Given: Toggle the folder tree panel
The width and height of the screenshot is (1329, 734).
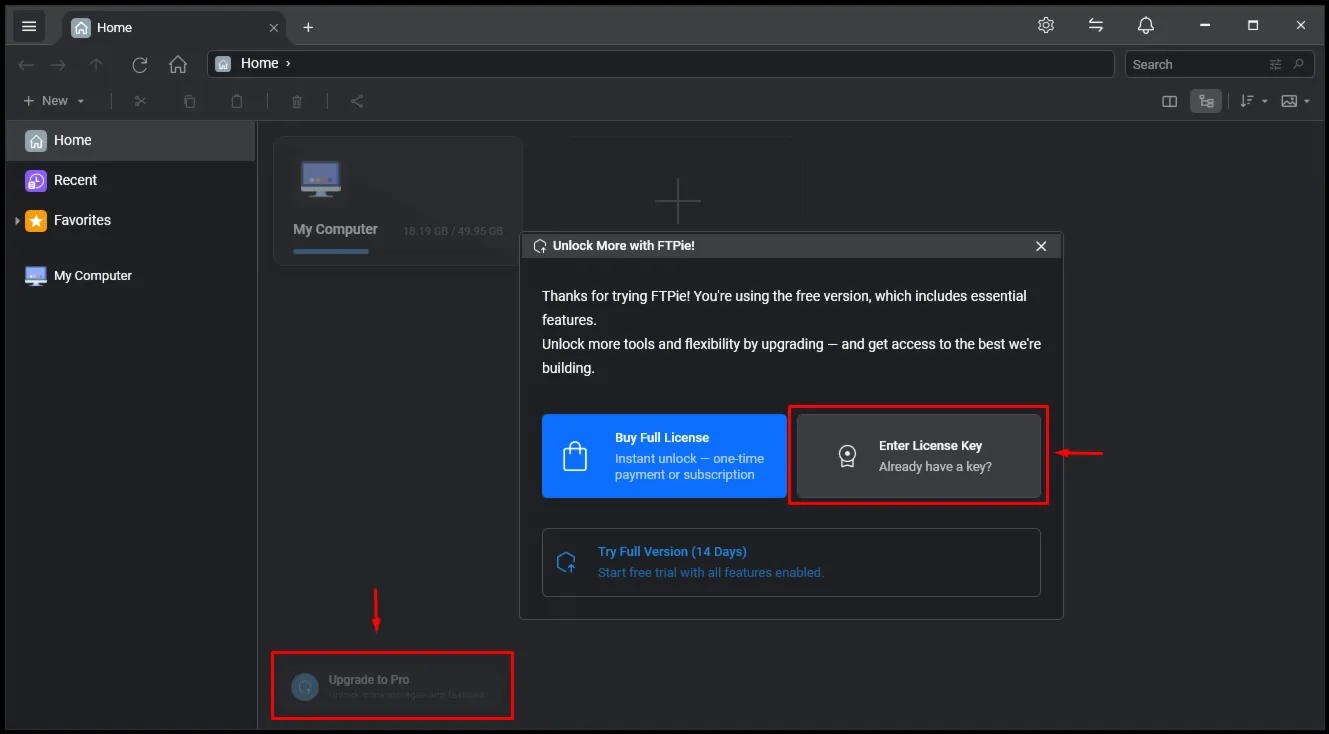Looking at the screenshot, I should coord(1206,101).
